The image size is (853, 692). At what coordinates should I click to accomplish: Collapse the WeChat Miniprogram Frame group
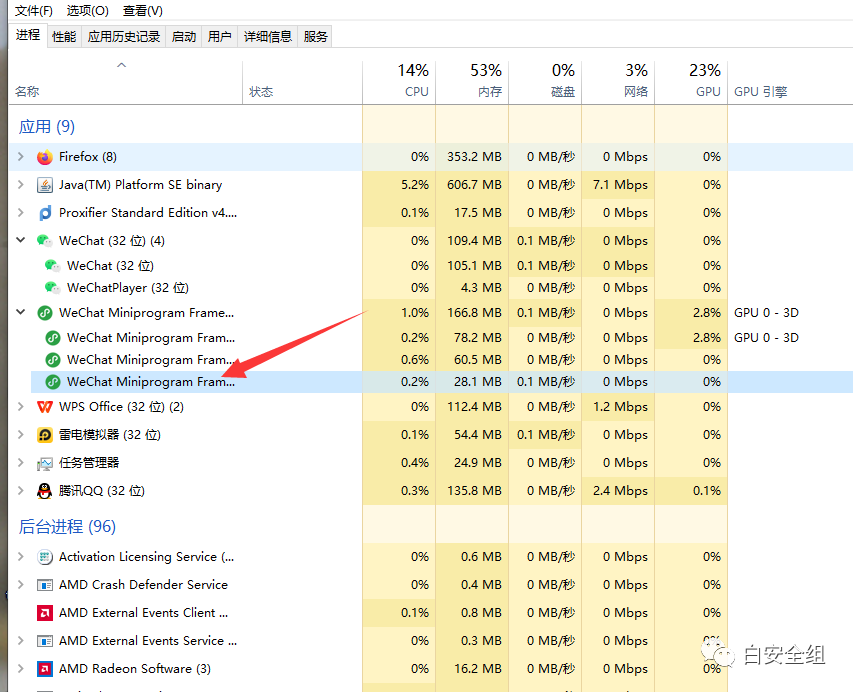21,312
